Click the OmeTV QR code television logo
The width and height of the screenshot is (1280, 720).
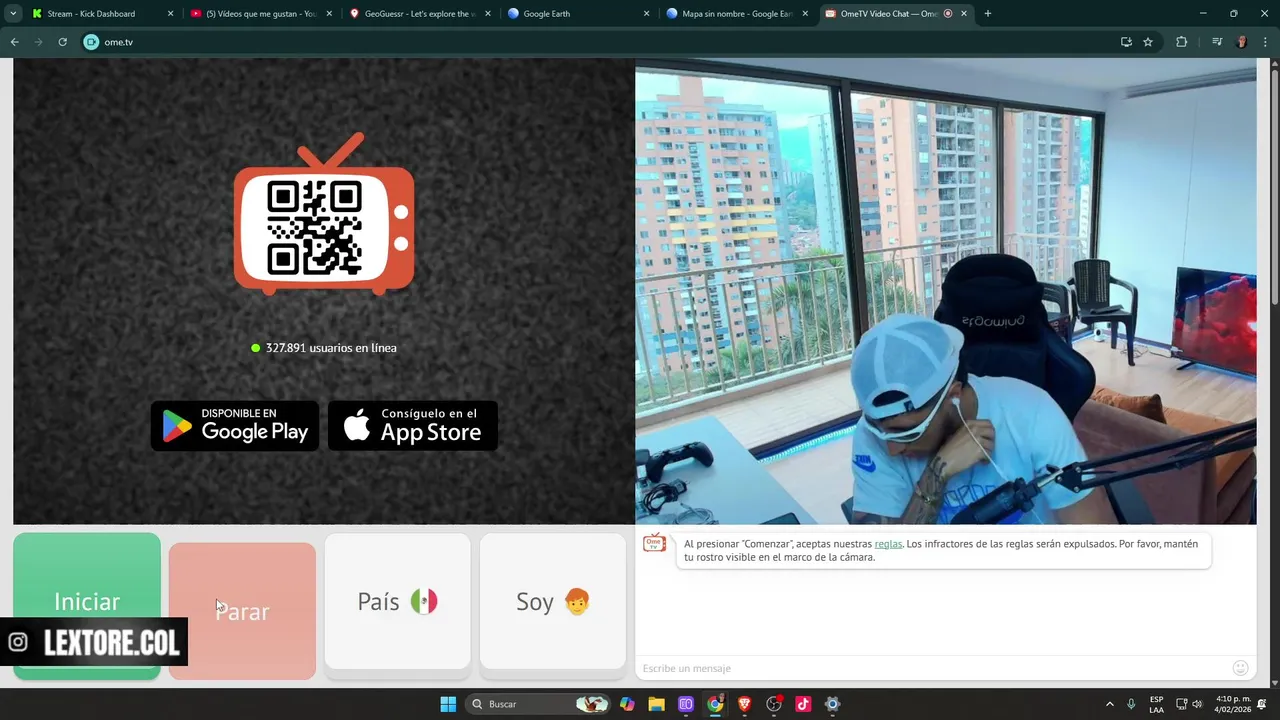(324, 214)
